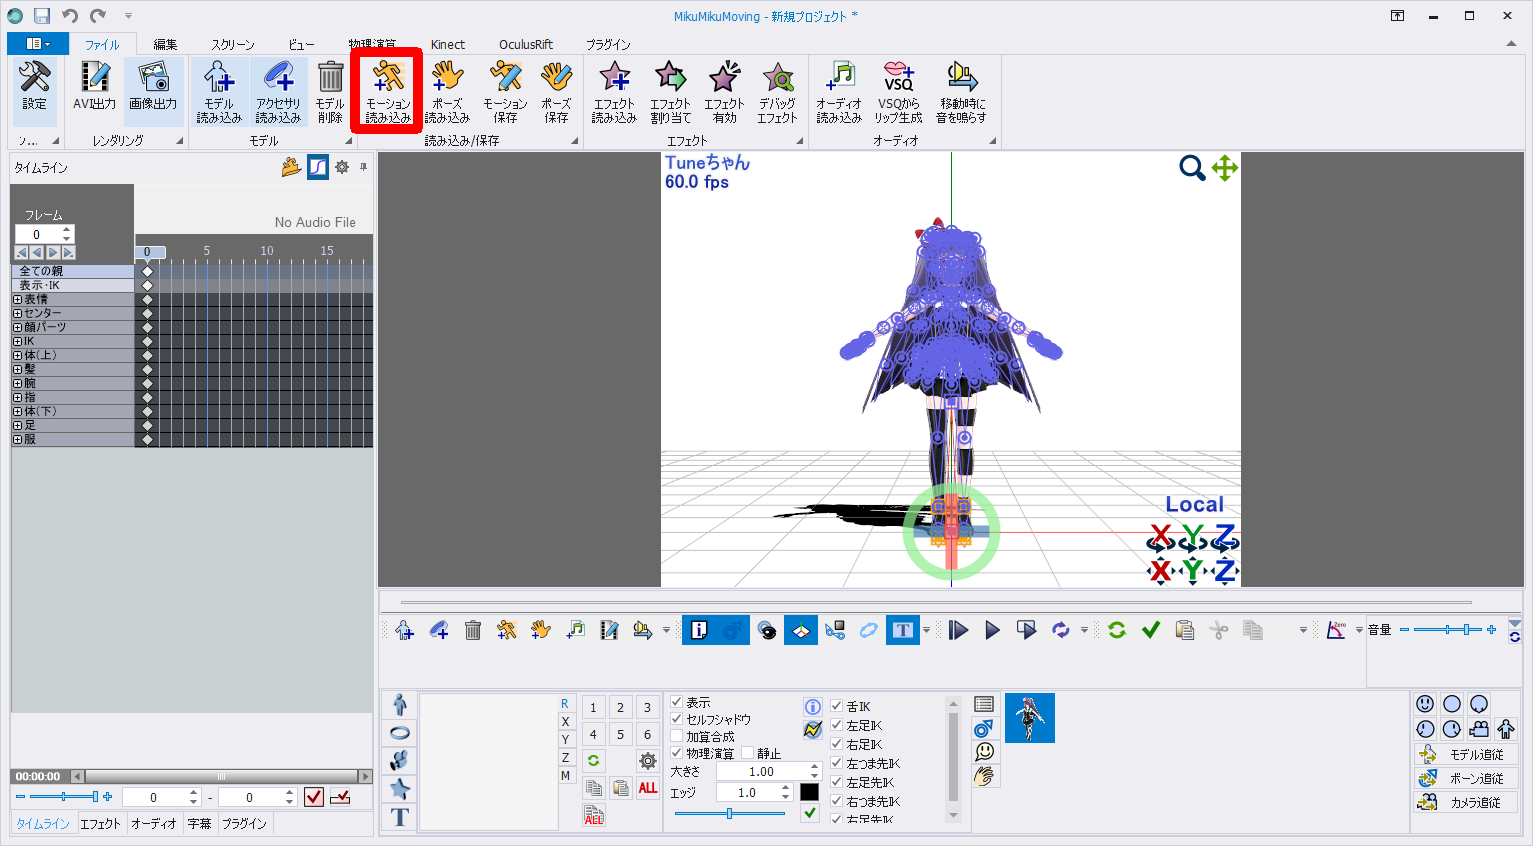Click the interpolation curve icon in timeline header
Viewport: 1533px width, 846px height.
point(318,167)
